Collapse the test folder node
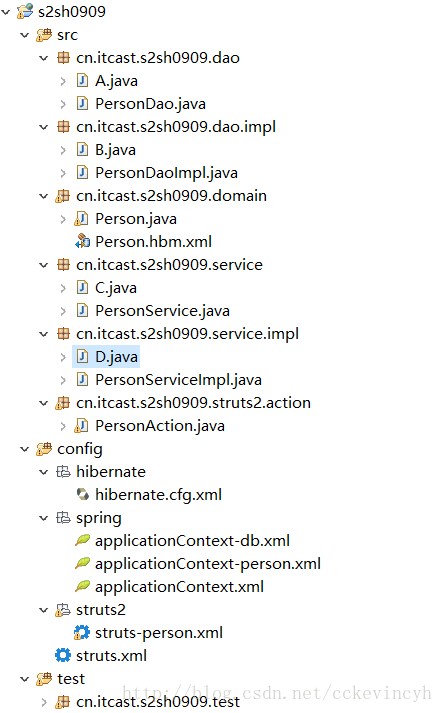Screen dimensions: 443x713 pos(25,679)
